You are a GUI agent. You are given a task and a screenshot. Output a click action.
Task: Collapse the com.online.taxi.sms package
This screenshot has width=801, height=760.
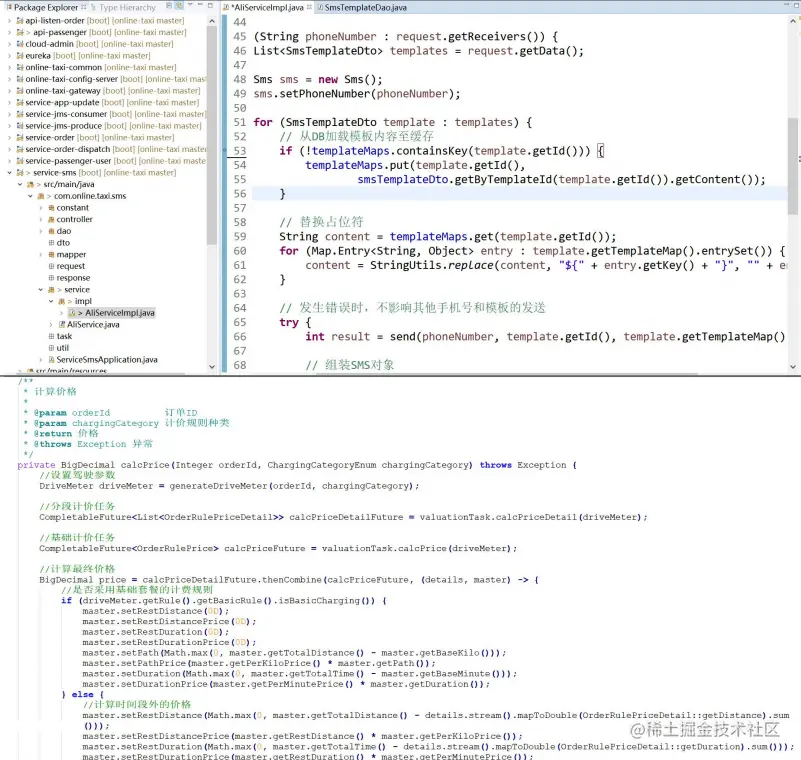[30, 196]
